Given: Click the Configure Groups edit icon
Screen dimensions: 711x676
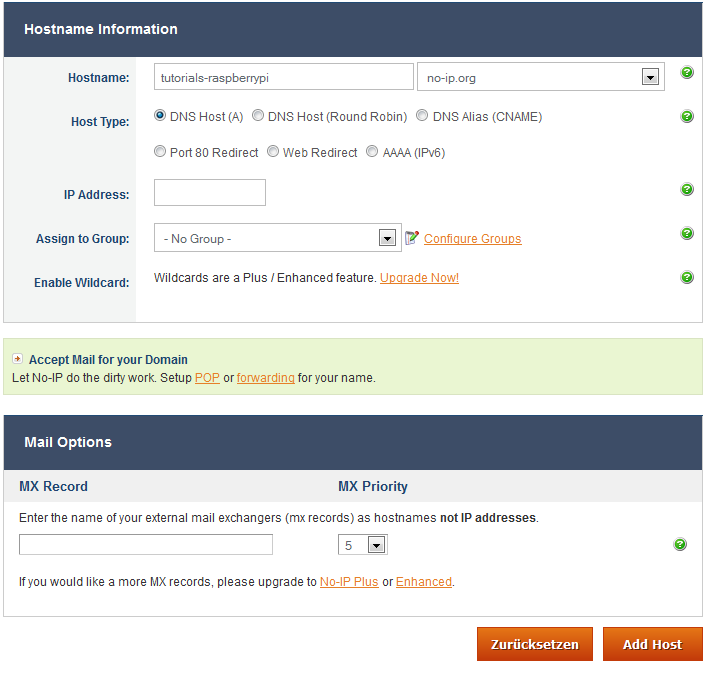Looking at the screenshot, I should (x=412, y=238).
